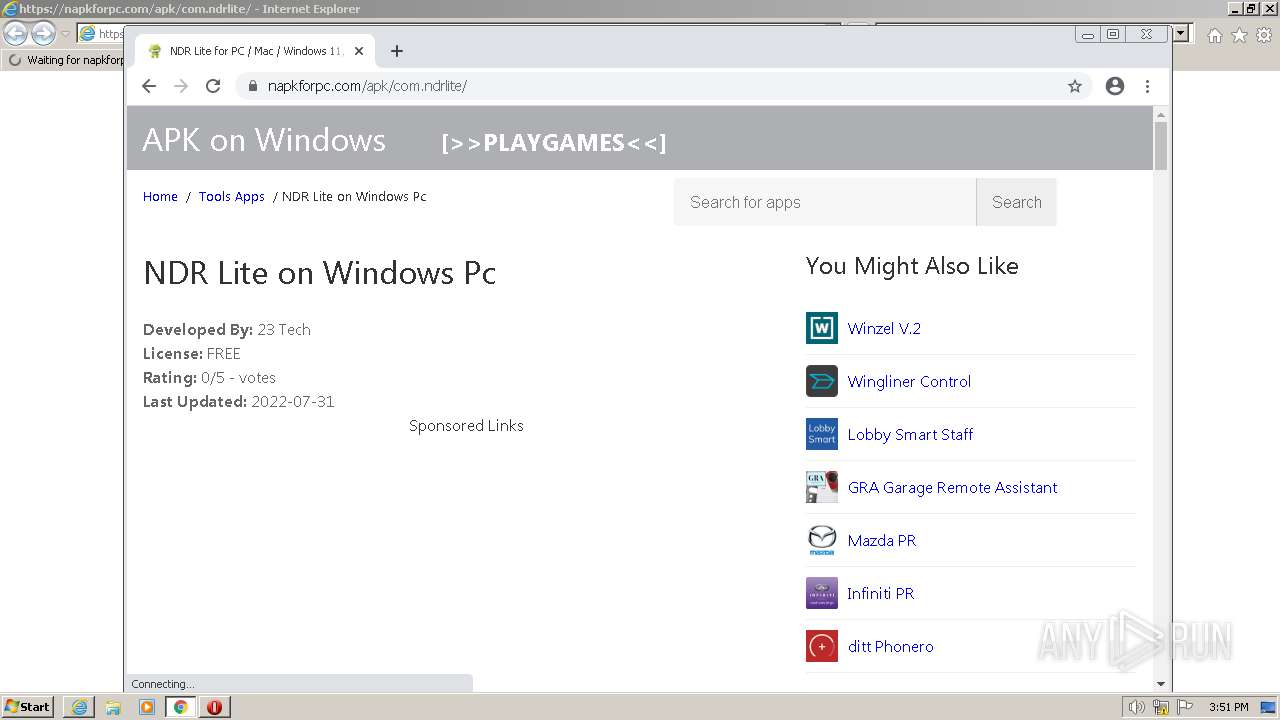Open Chrome's three-dot menu
1280x720 pixels.
click(1148, 86)
